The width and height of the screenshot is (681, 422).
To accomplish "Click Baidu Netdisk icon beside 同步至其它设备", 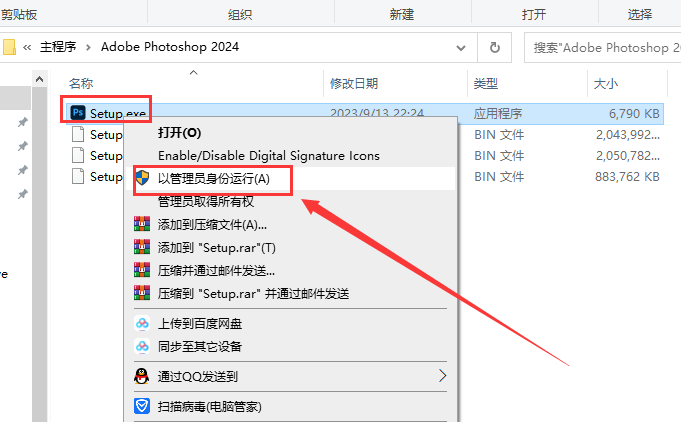I will tap(142, 346).
